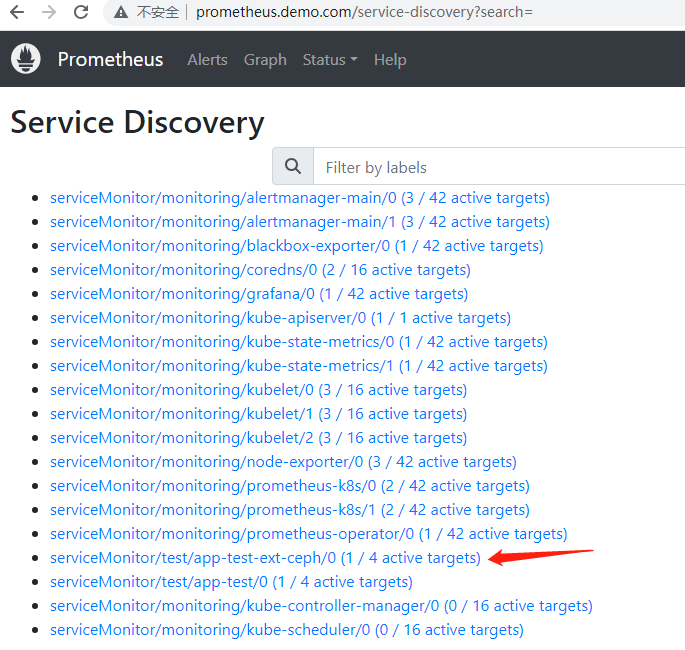Click the Prometheus flame logo
The width and height of the screenshot is (685, 650).
tap(26, 59)
